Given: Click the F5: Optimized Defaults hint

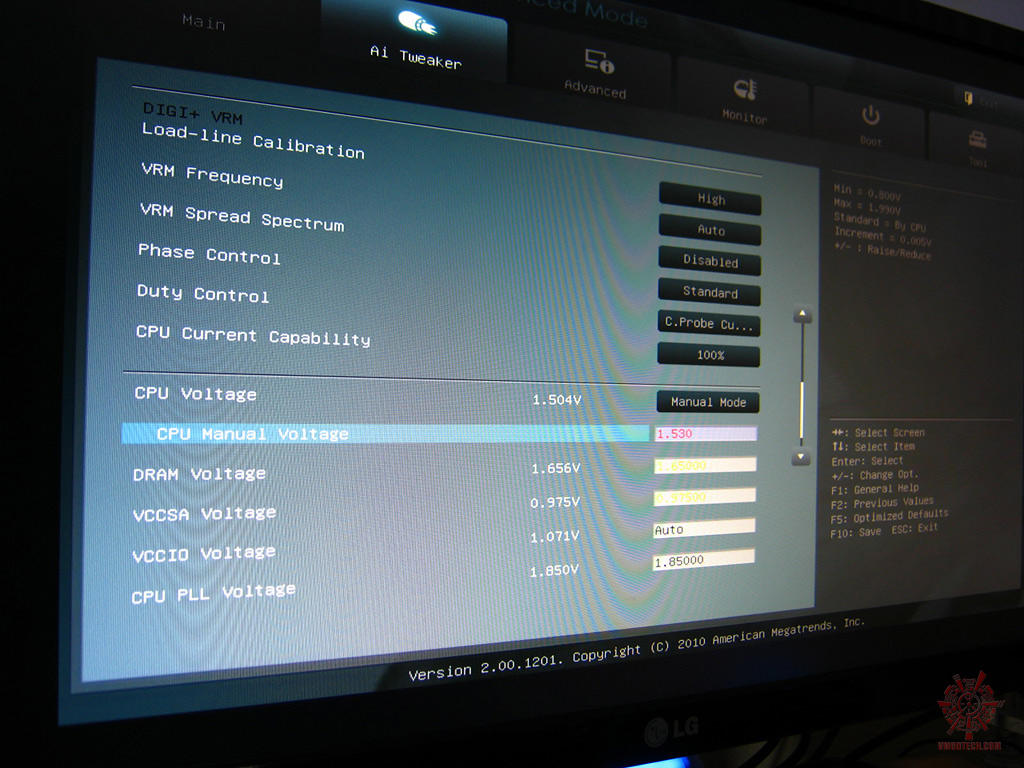Looking at the screenshot, I should point(889,516).
